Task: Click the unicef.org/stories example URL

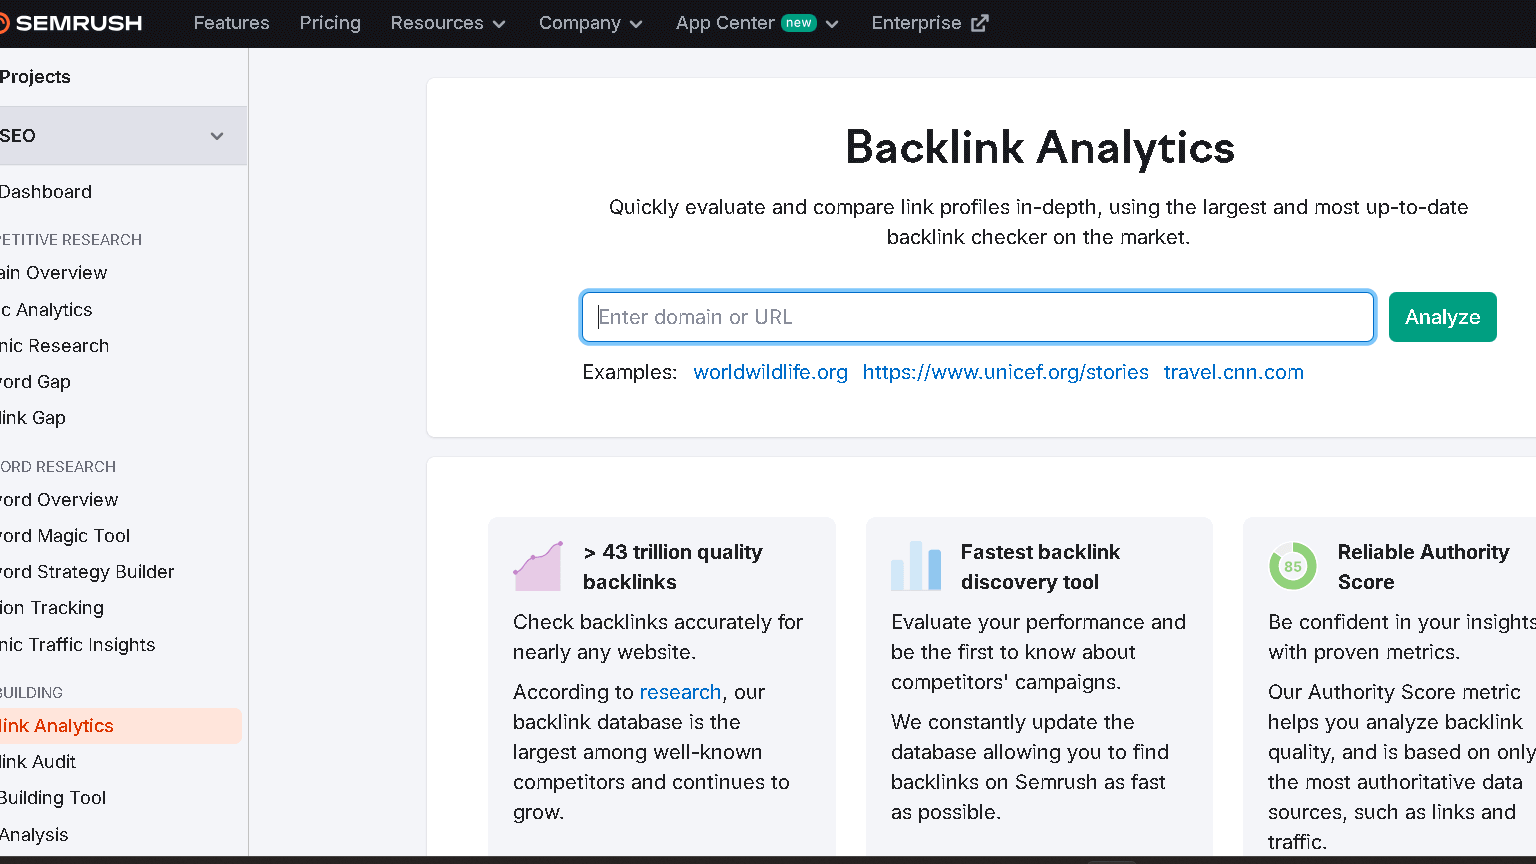Action: [1005, 372]
